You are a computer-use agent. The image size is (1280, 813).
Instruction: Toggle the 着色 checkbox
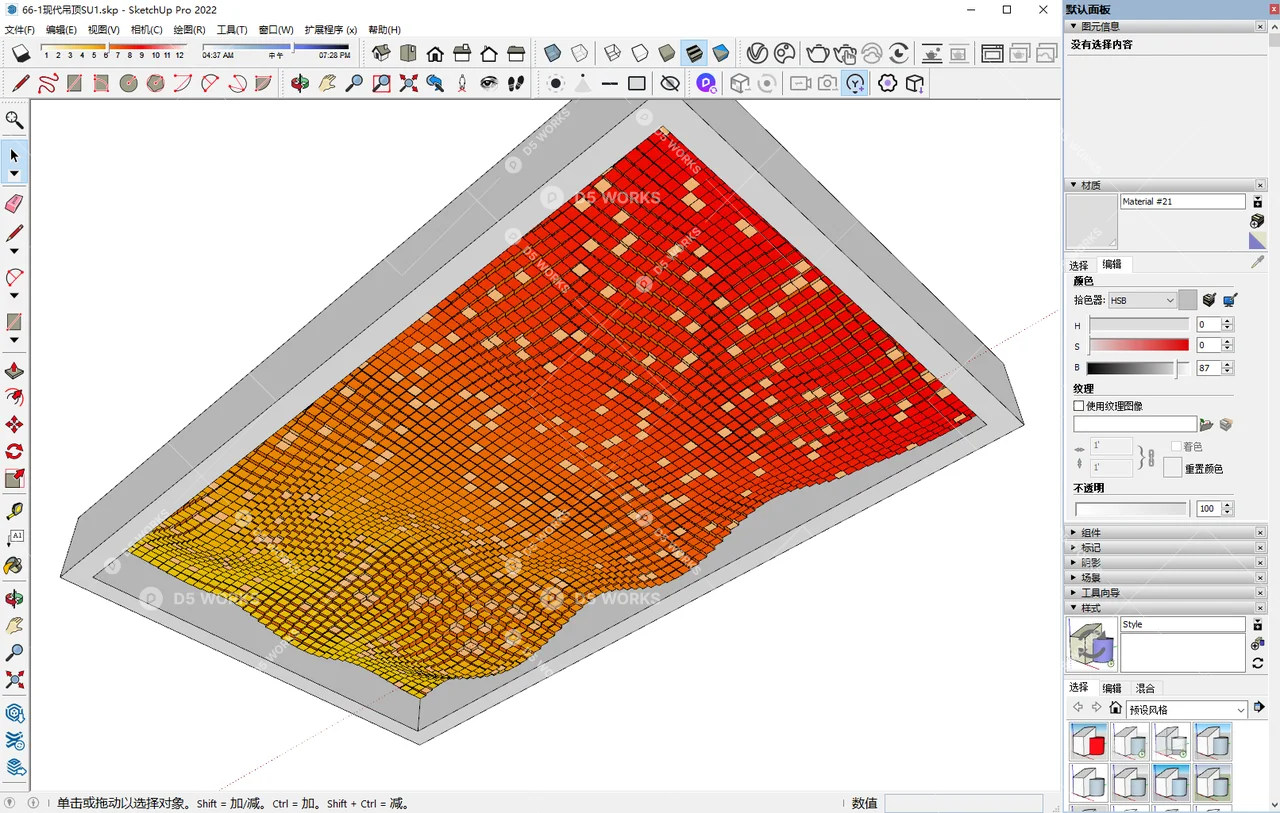pos(1174,446)
